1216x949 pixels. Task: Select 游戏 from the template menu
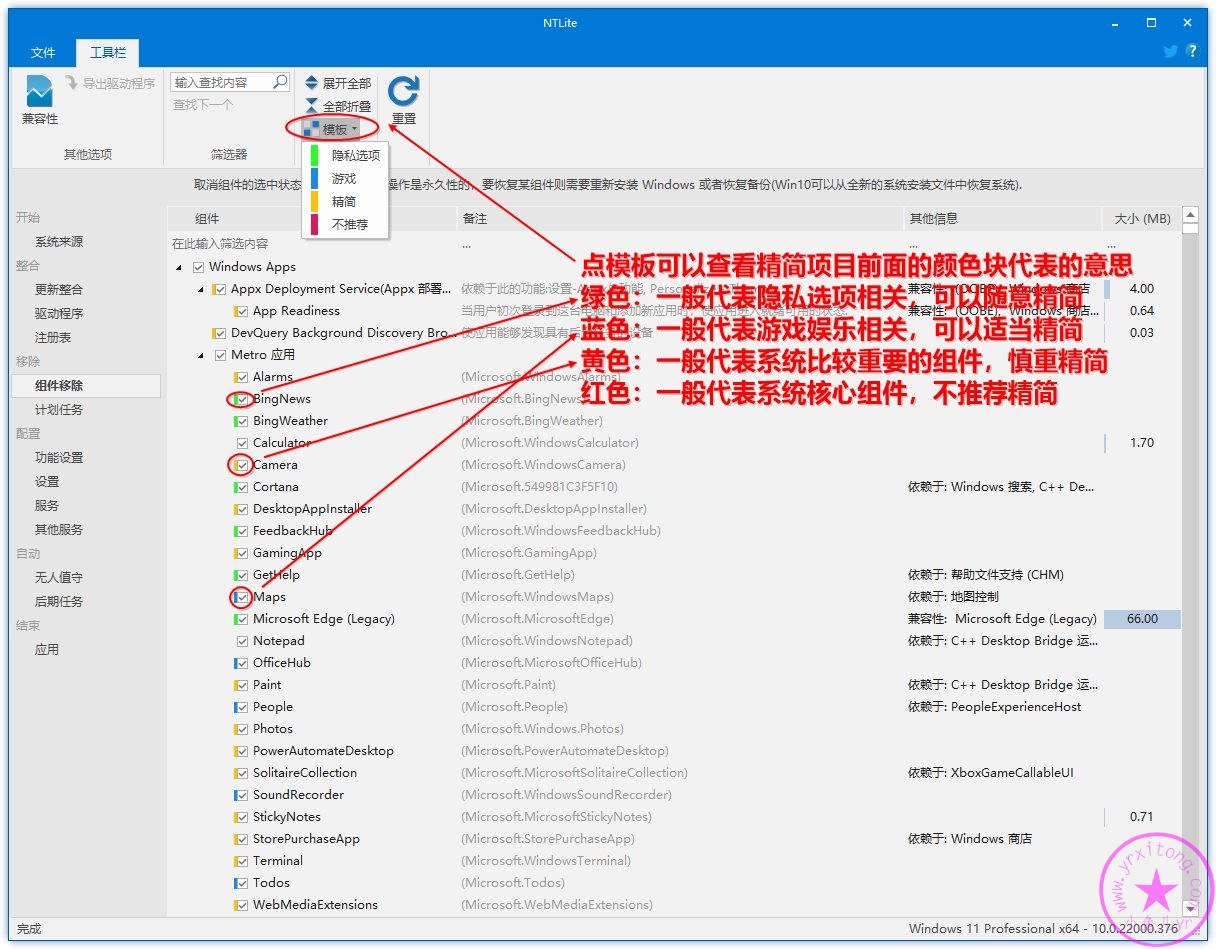pos(345,178)
